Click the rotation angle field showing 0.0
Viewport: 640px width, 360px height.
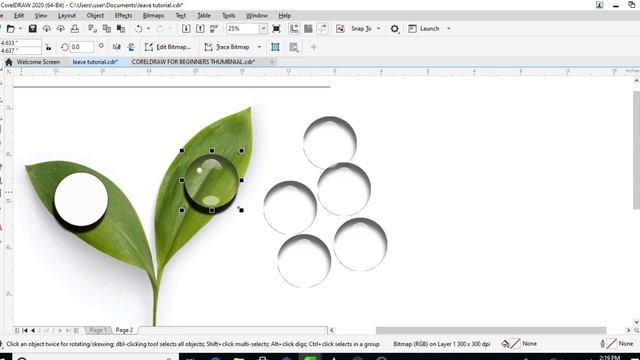click(x=81, y=47)
